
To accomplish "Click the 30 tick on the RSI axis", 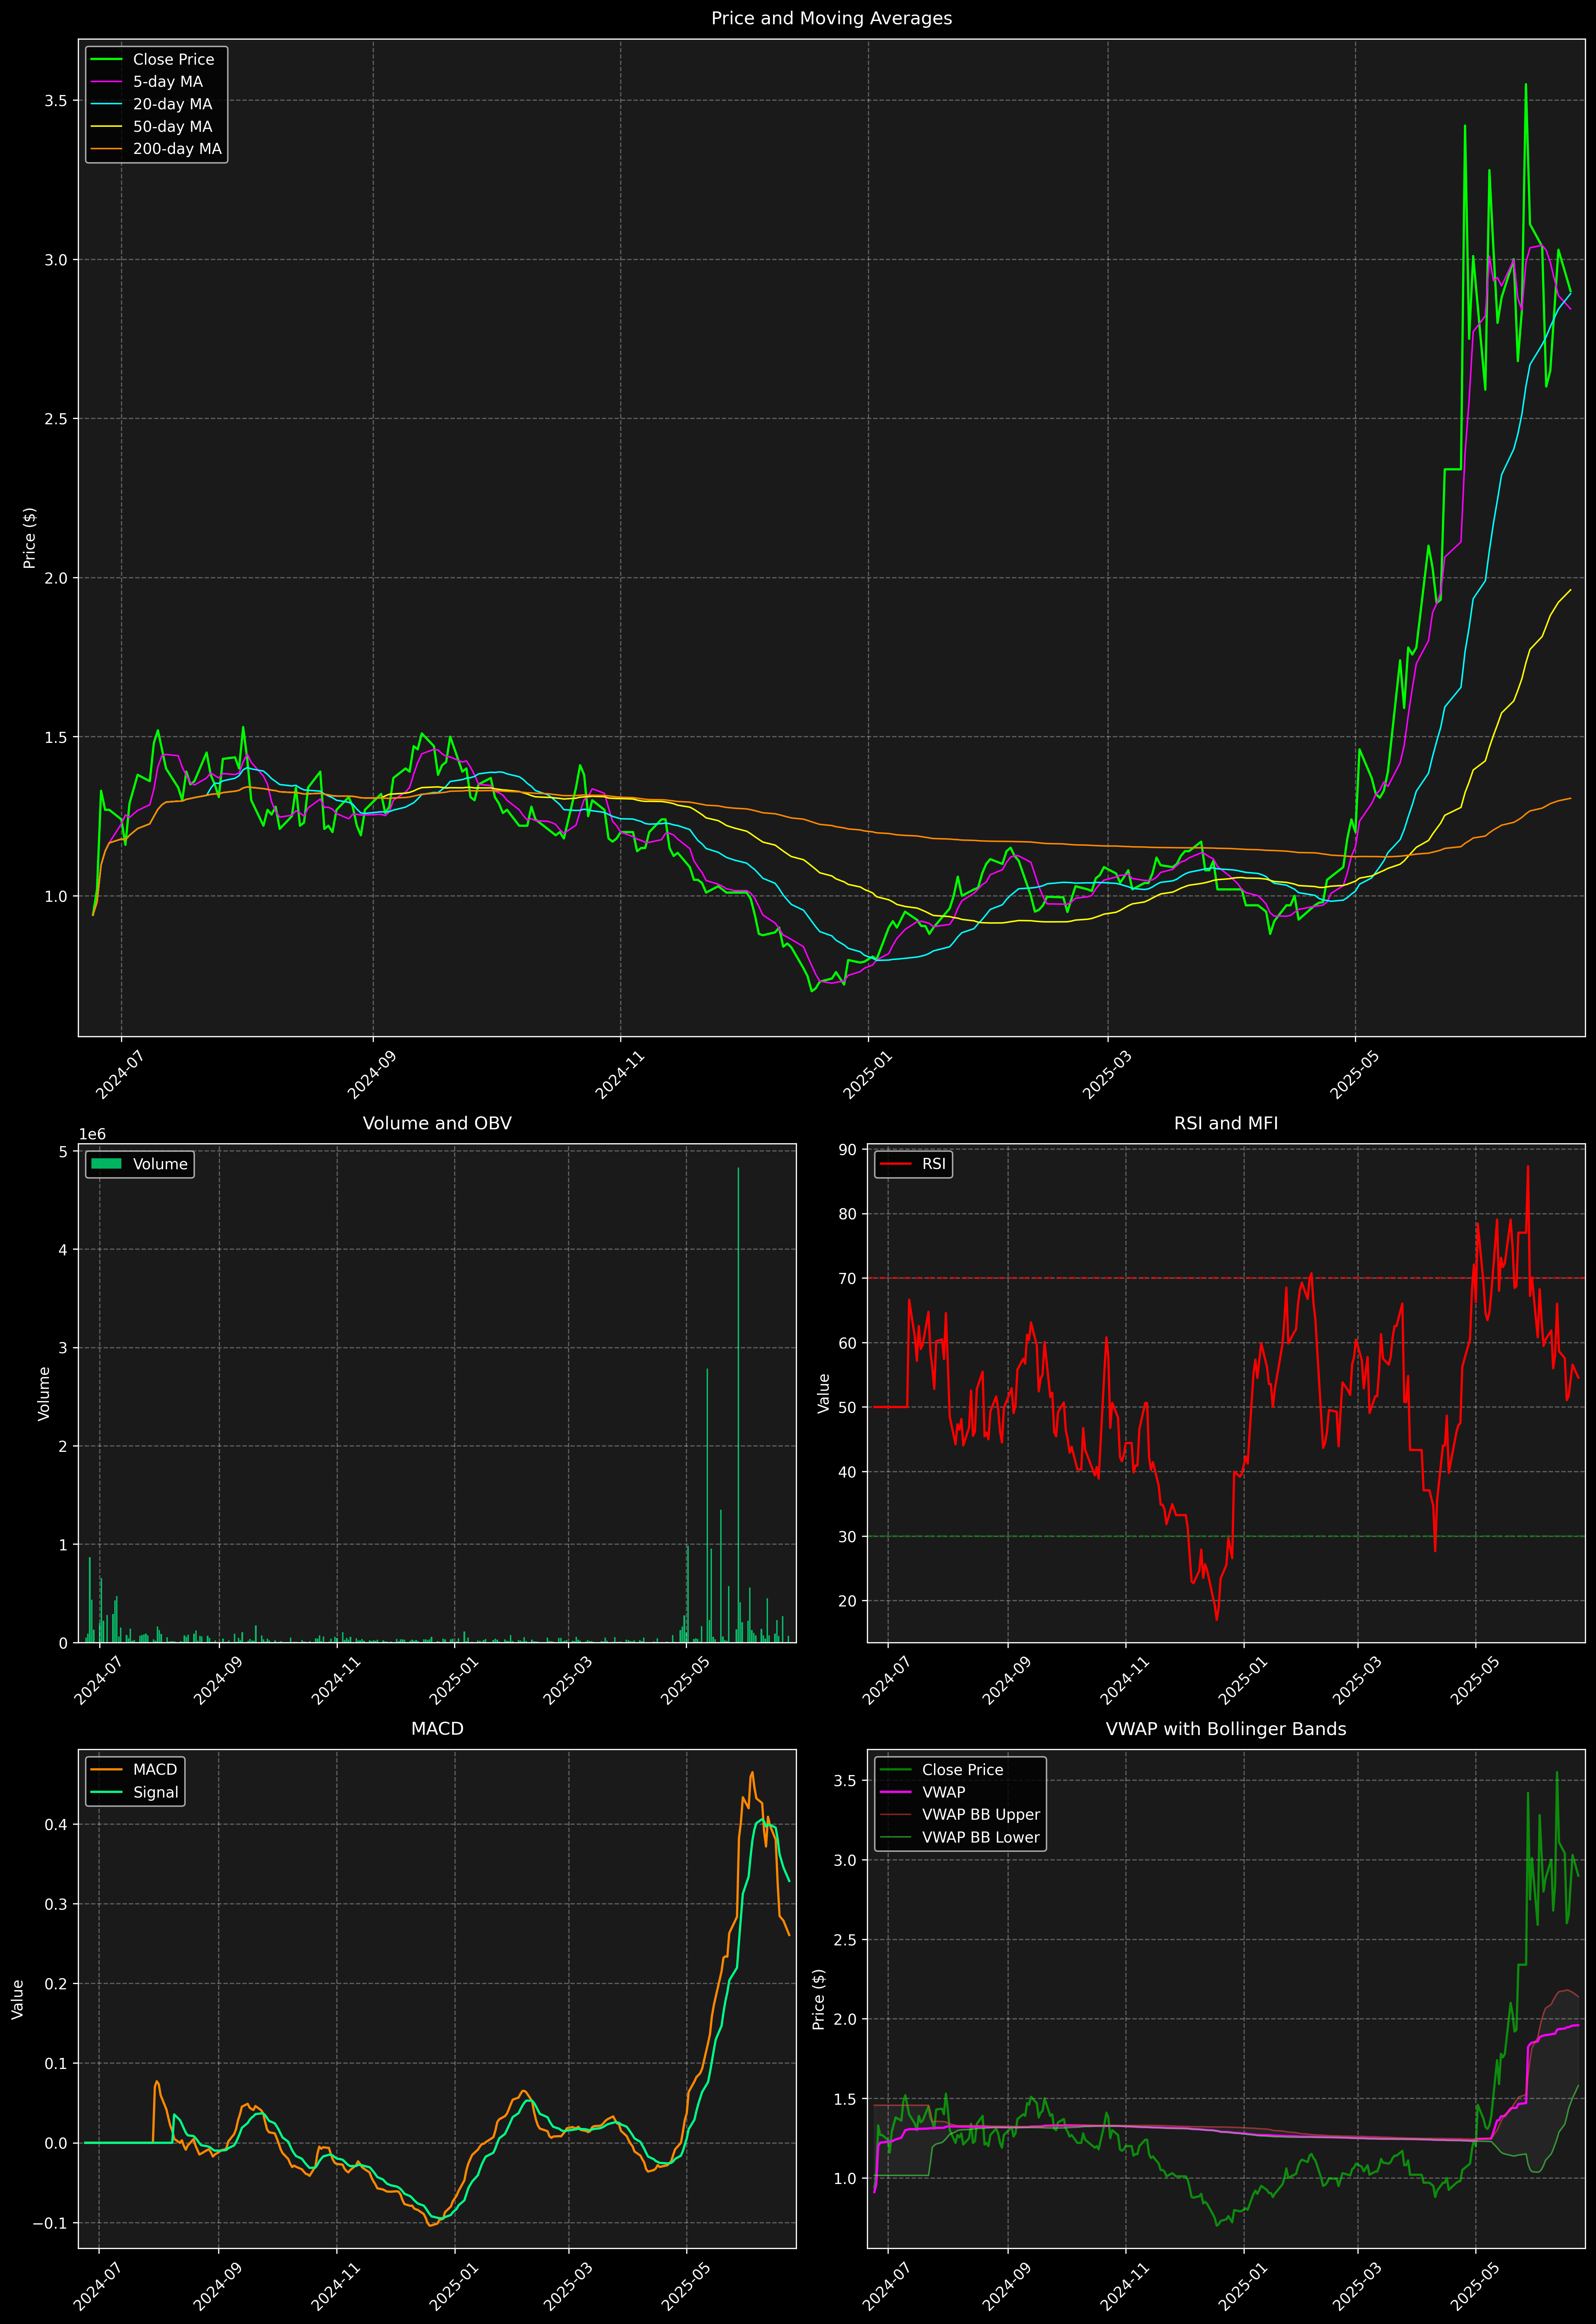I will pos(848,1537).
